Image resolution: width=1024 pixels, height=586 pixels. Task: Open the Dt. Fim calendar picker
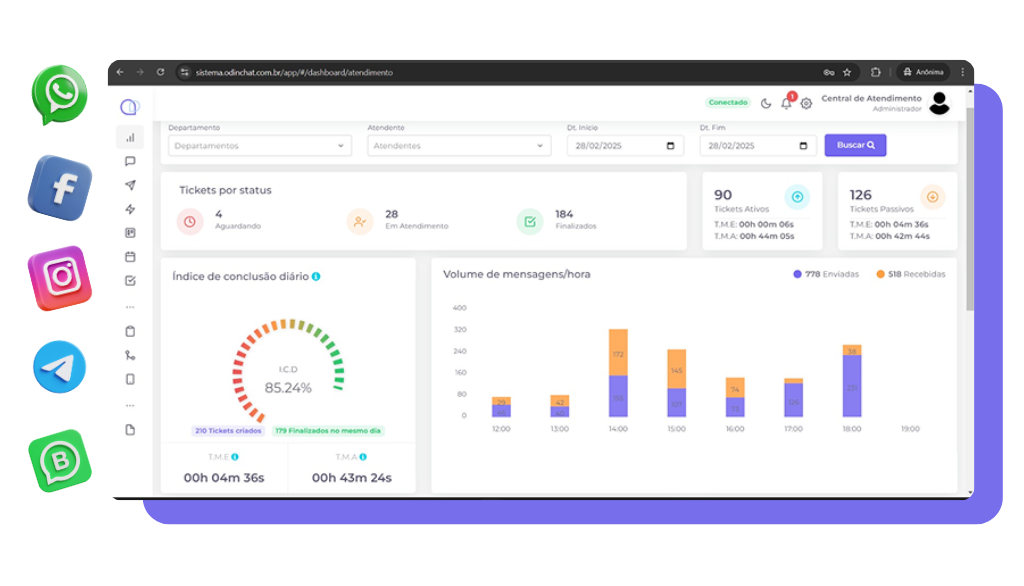tap(803, 146)
